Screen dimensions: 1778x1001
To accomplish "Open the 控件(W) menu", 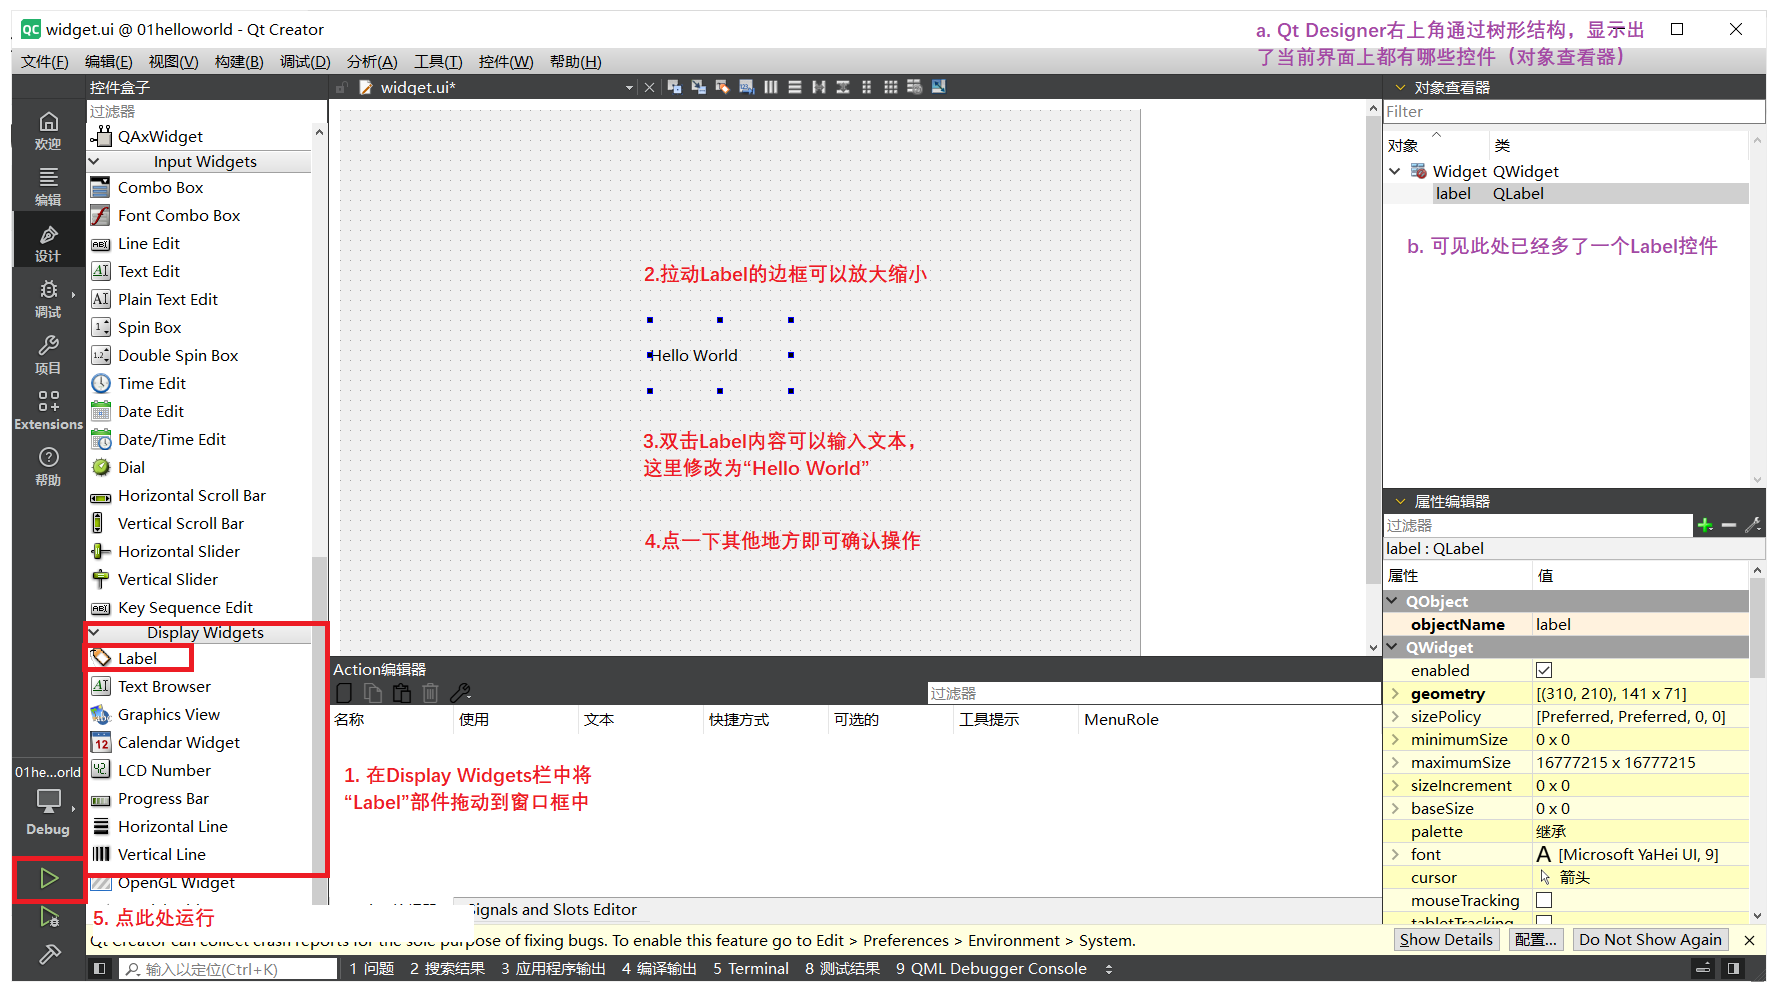I will (x=506, y=62).
